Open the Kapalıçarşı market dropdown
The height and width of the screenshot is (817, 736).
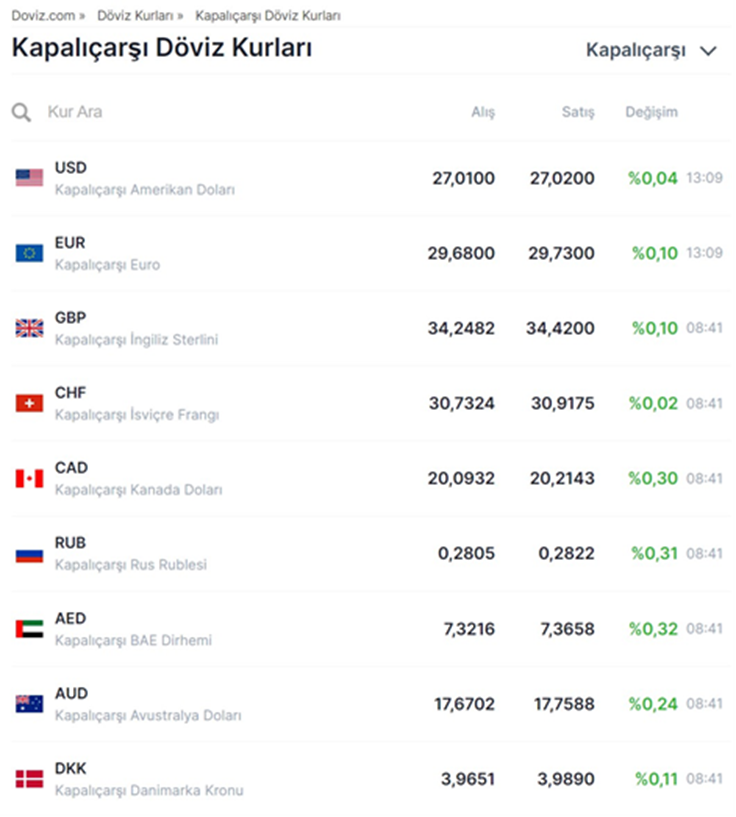(x=651, y=51)
